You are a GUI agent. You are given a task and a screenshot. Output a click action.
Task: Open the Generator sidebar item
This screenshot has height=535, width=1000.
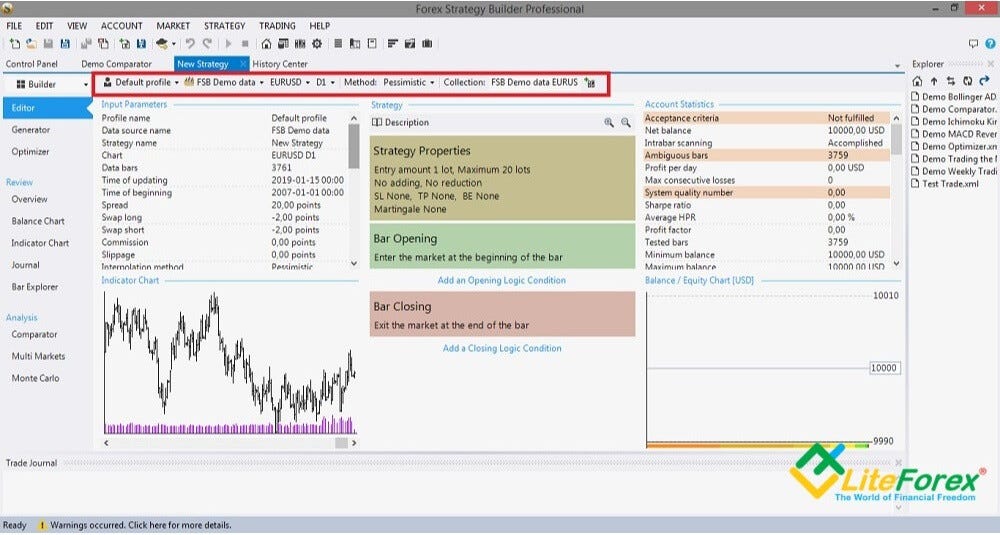click(x=31, y=129)
